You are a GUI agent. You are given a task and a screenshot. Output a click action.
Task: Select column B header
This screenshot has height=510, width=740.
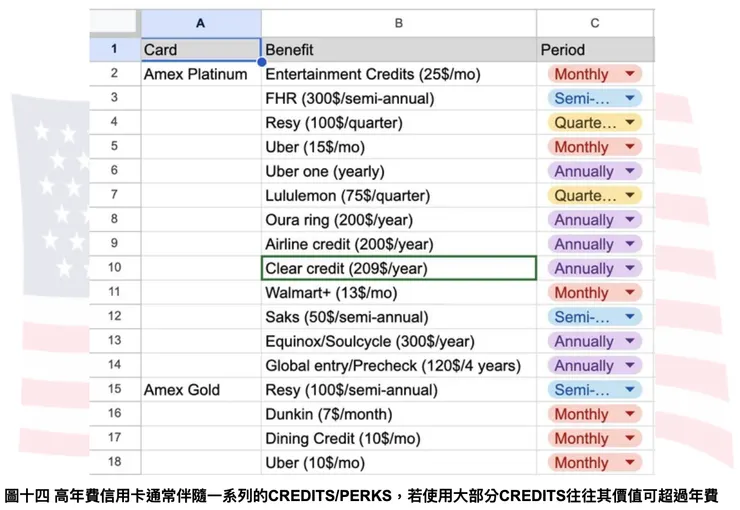pyautogui.click(x=399, y=23)
